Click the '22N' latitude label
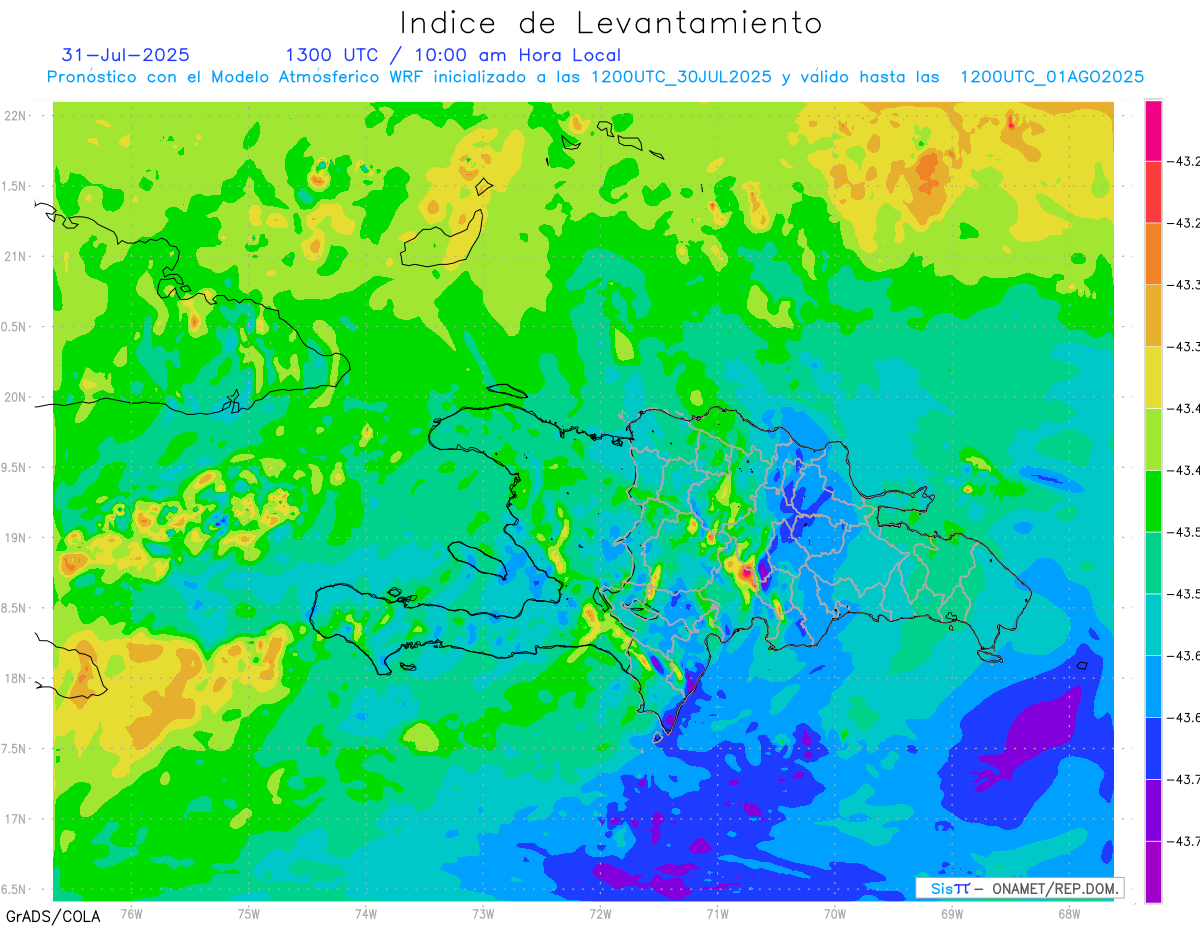This screenshot has width=1200, height=927. [x=15, y=116]
